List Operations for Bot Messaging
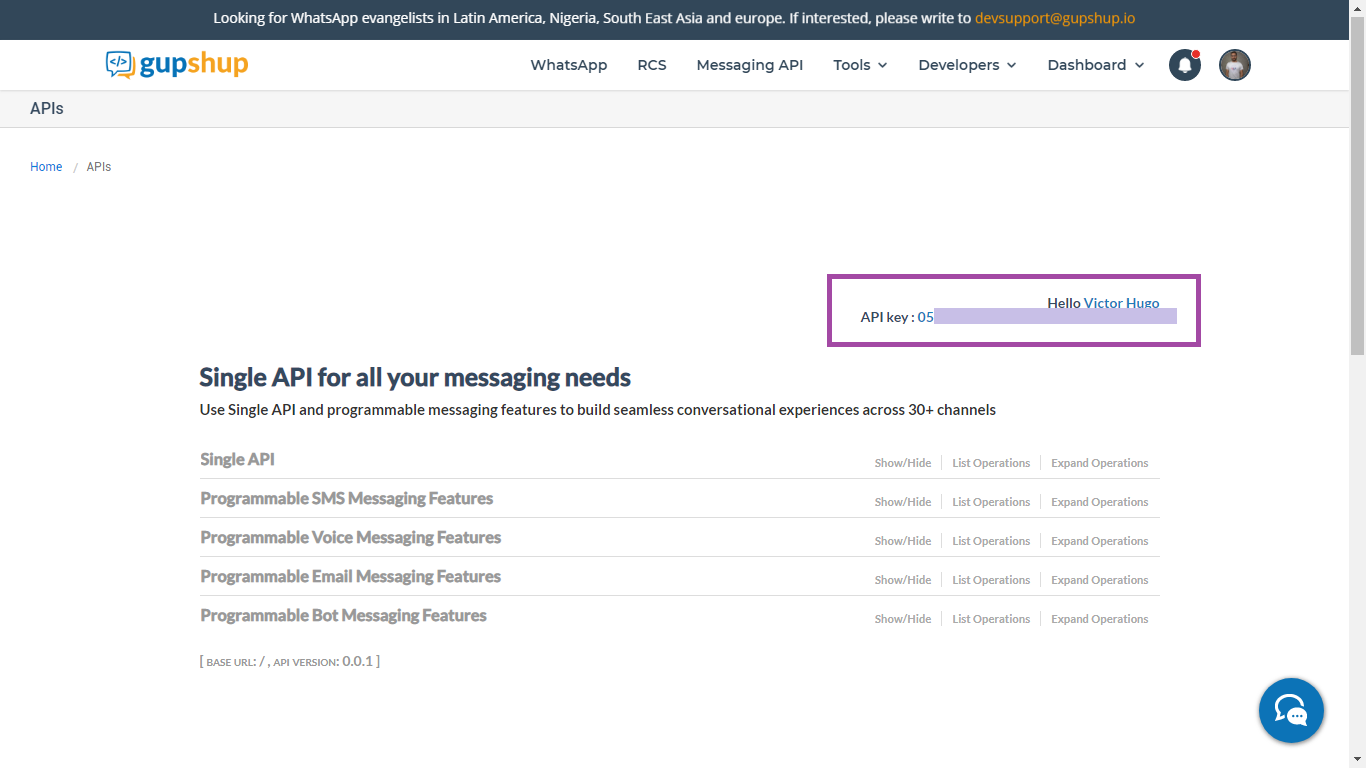The height and width of the screenshot is (768, 1366). (991, 619)
